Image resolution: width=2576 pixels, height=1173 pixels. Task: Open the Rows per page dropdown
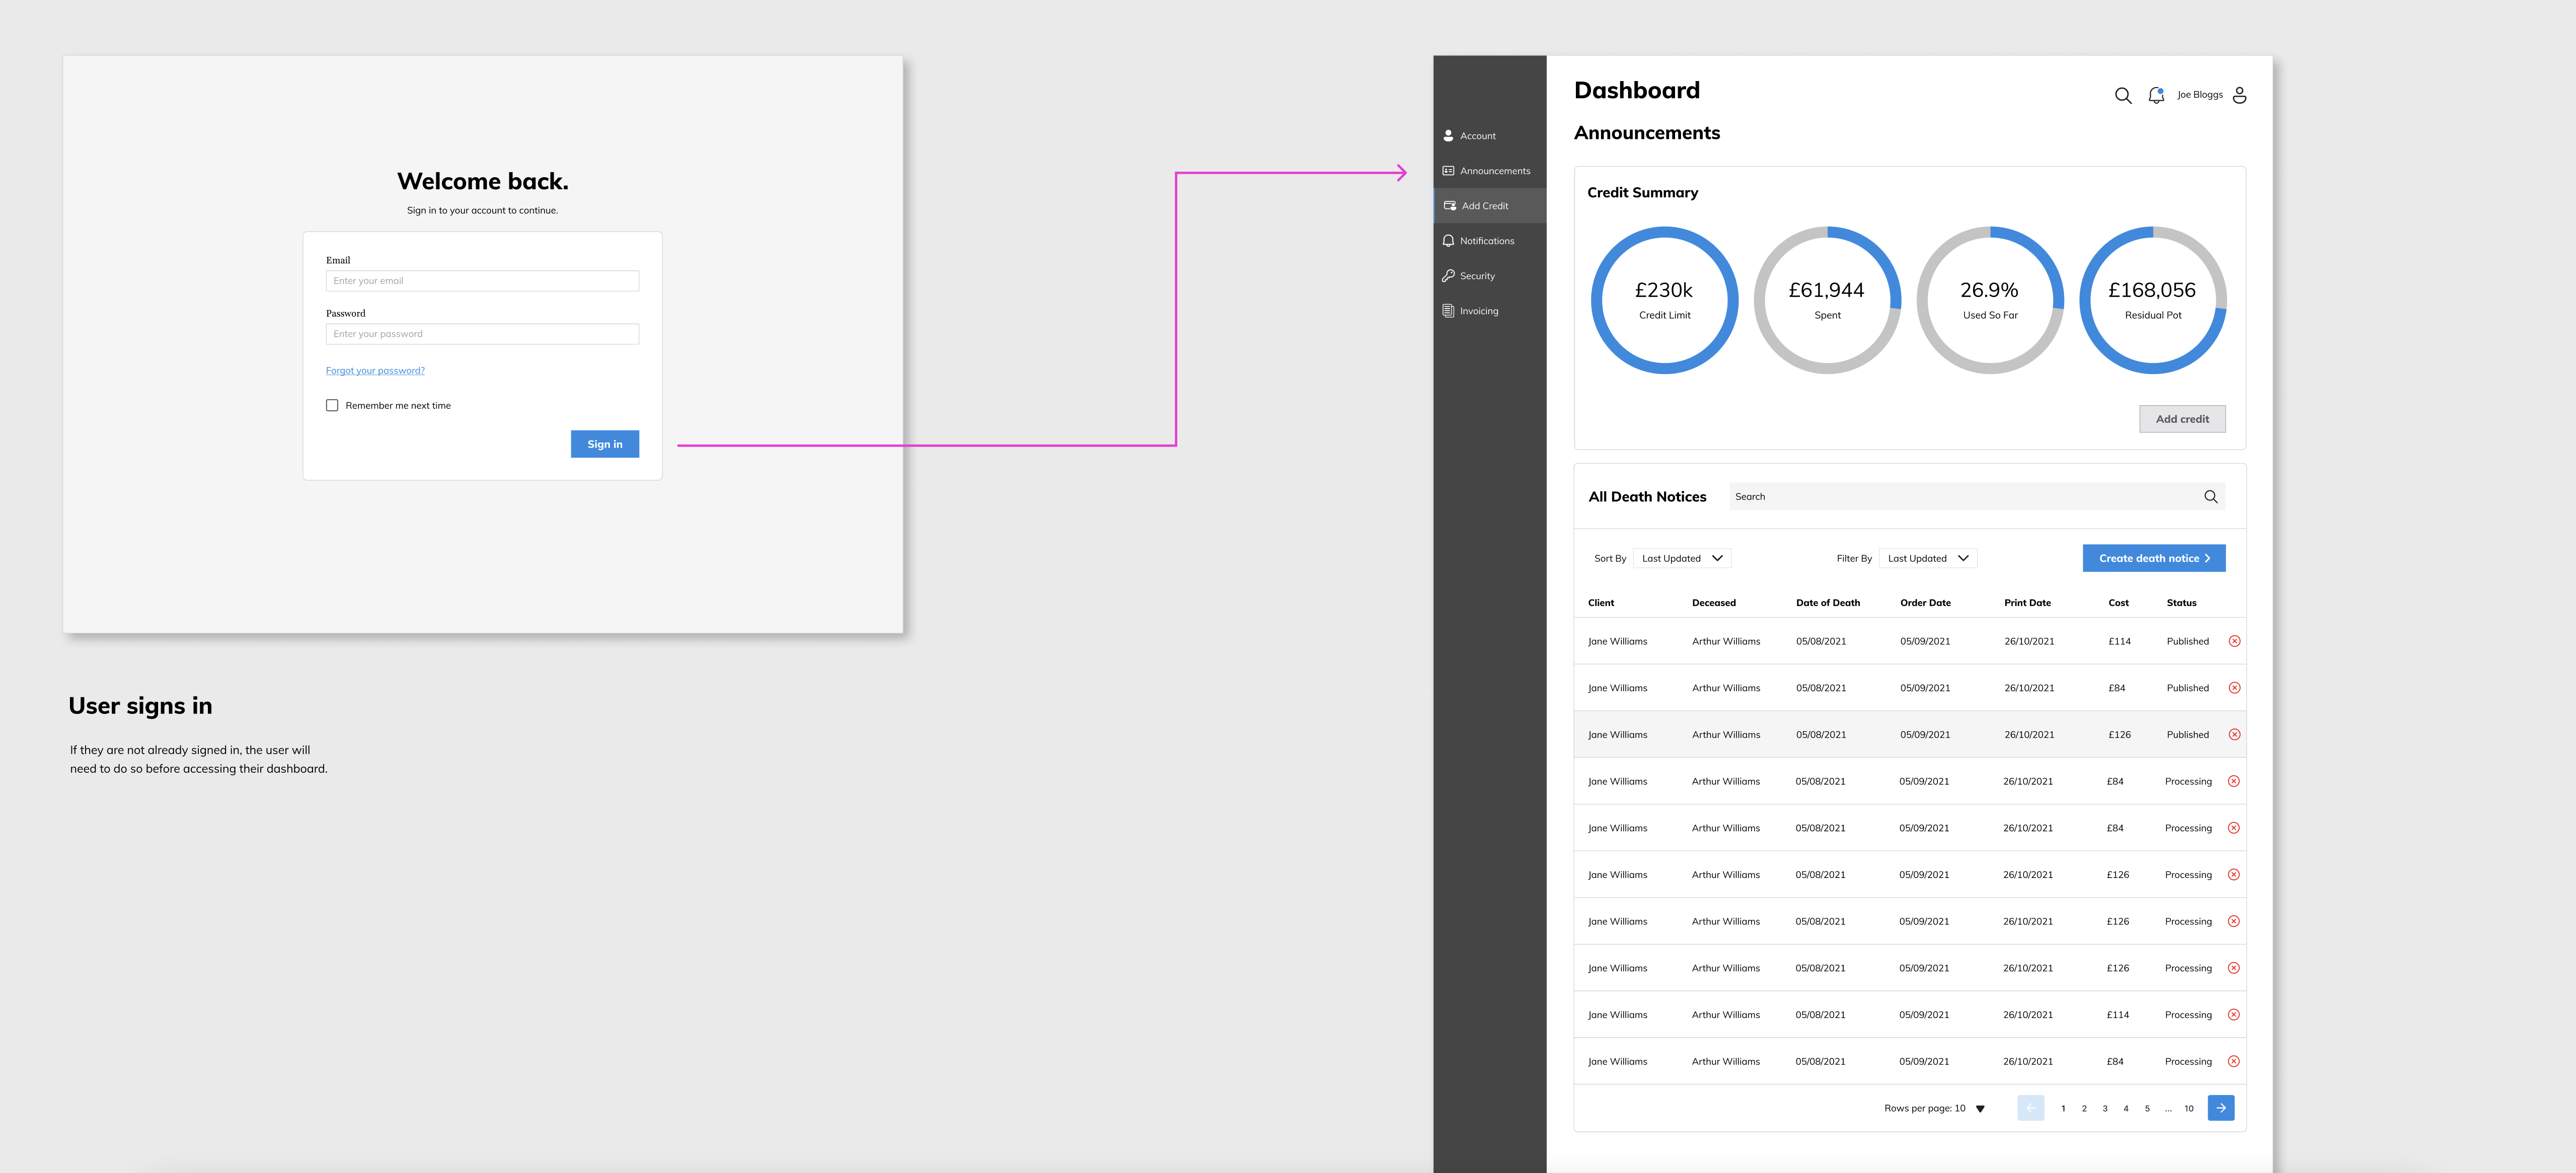[x=1979, y=1108]
